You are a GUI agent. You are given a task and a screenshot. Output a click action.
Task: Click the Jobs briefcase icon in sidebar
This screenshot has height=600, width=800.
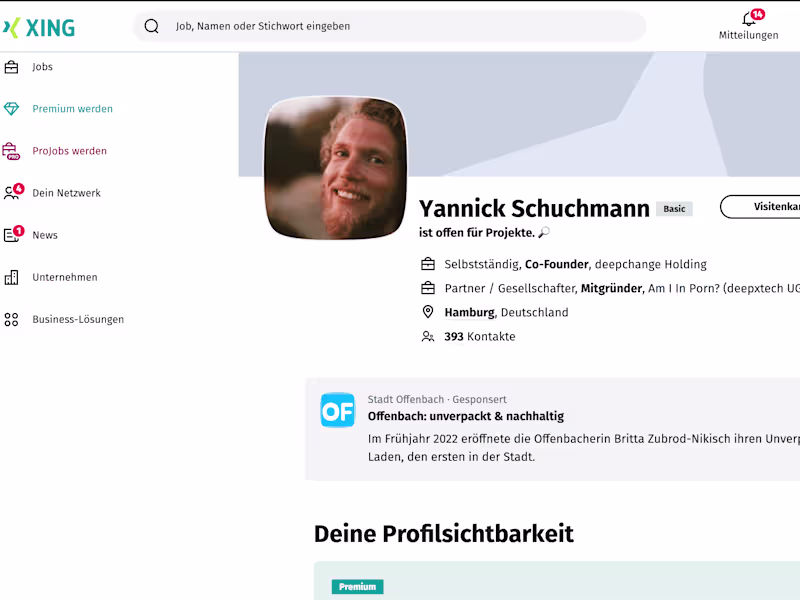[12, 67]
